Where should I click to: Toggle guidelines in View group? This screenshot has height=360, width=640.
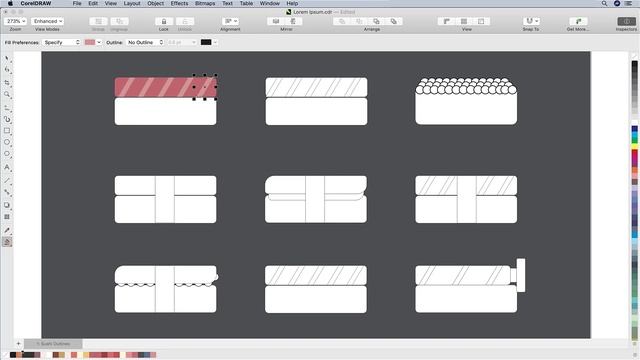coord(481,21)
